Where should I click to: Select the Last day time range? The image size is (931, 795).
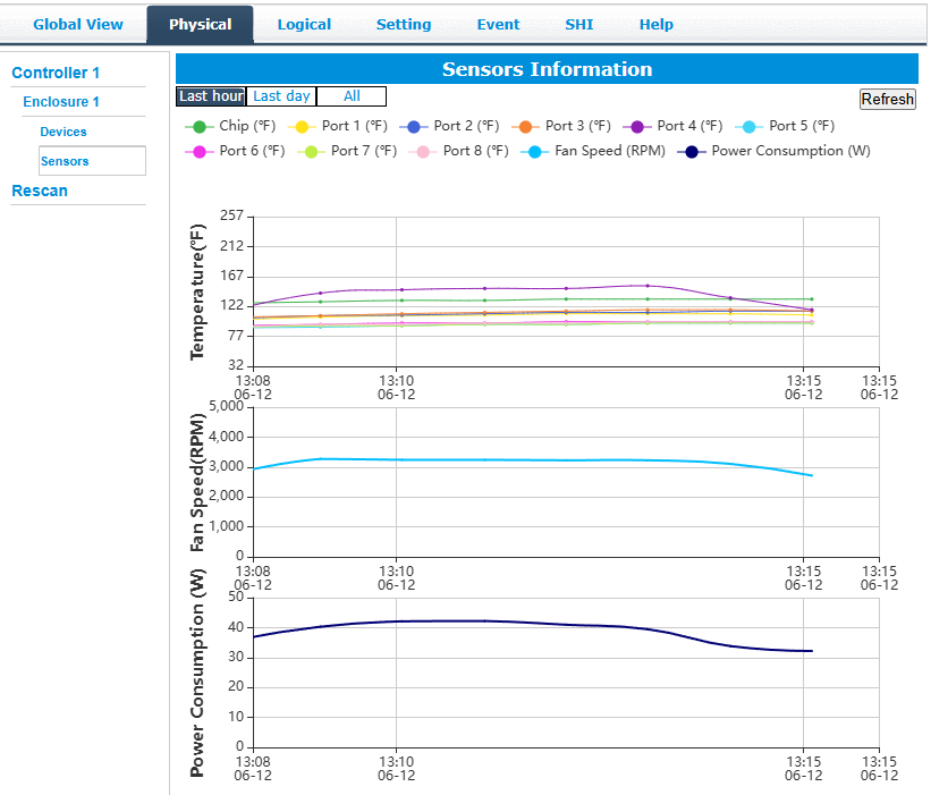281,96
